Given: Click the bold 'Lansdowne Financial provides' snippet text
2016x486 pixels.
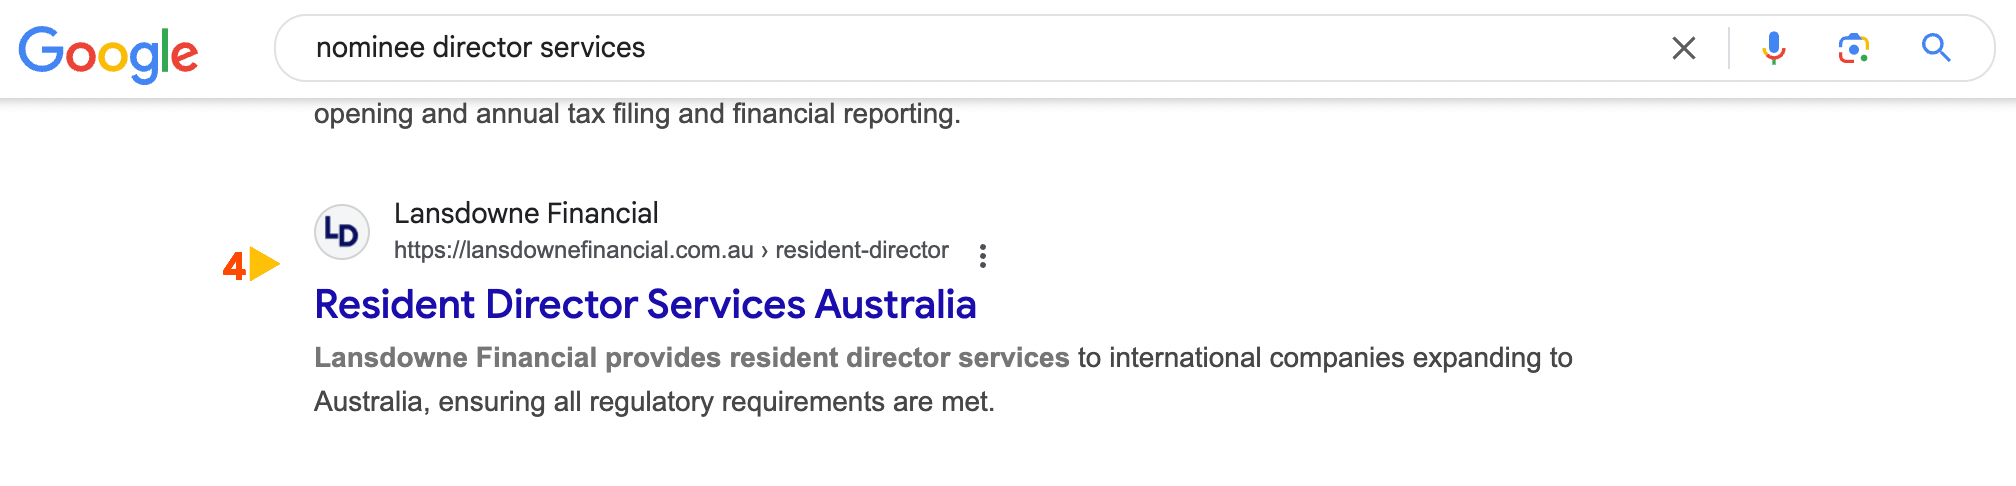Looking at the screenshot, I should coord(518,358).
